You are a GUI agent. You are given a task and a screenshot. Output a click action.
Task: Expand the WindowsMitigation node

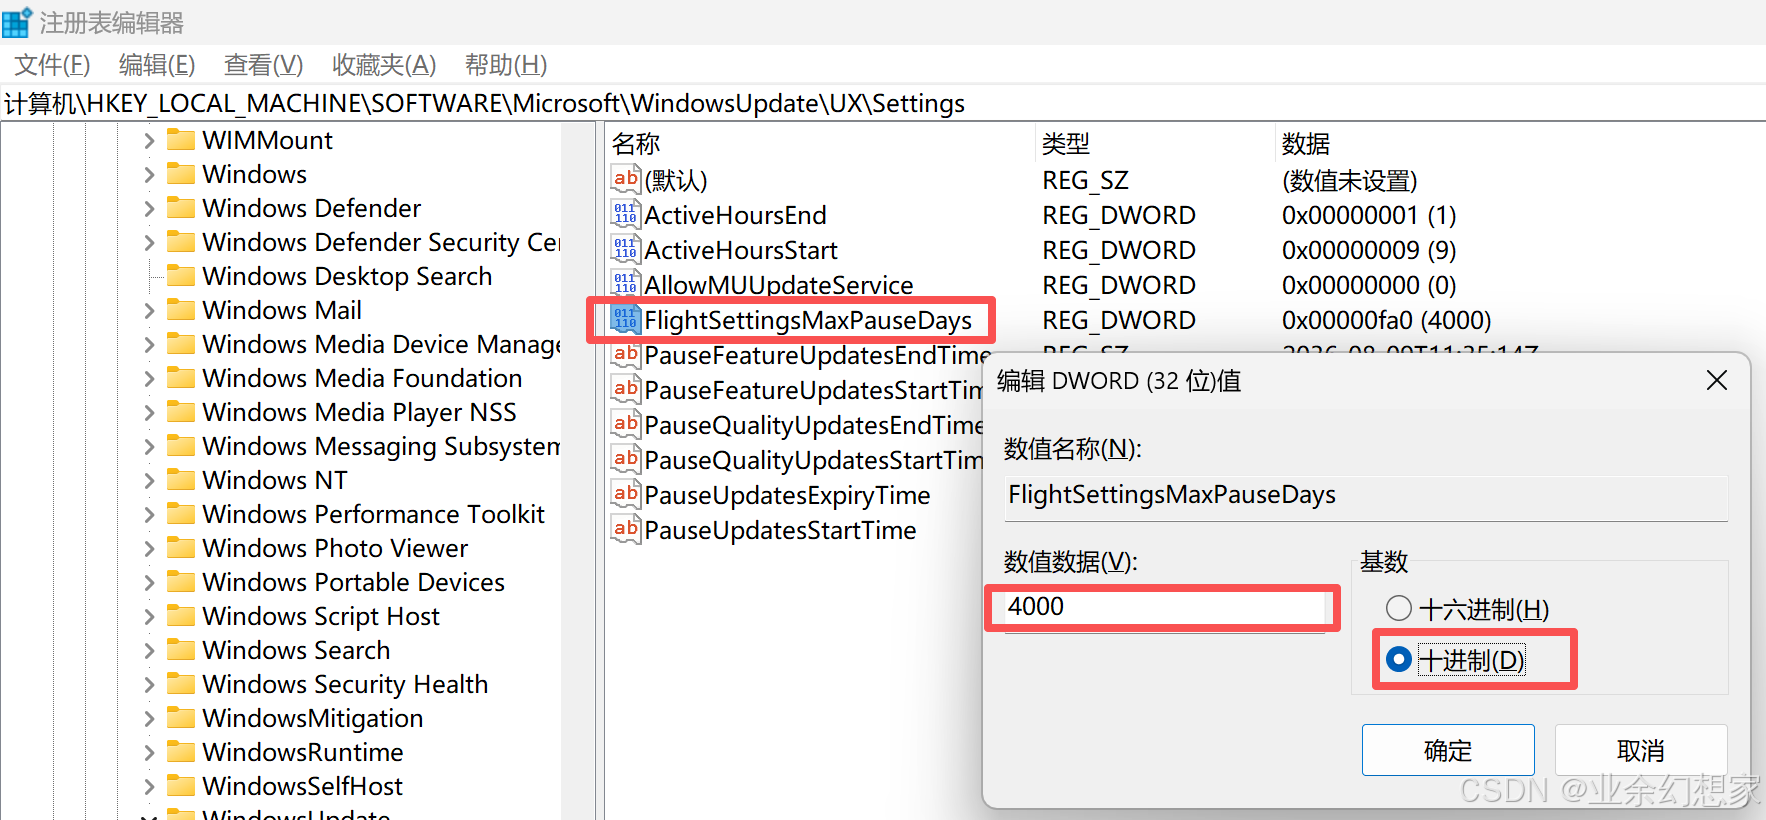pos(149,718)
